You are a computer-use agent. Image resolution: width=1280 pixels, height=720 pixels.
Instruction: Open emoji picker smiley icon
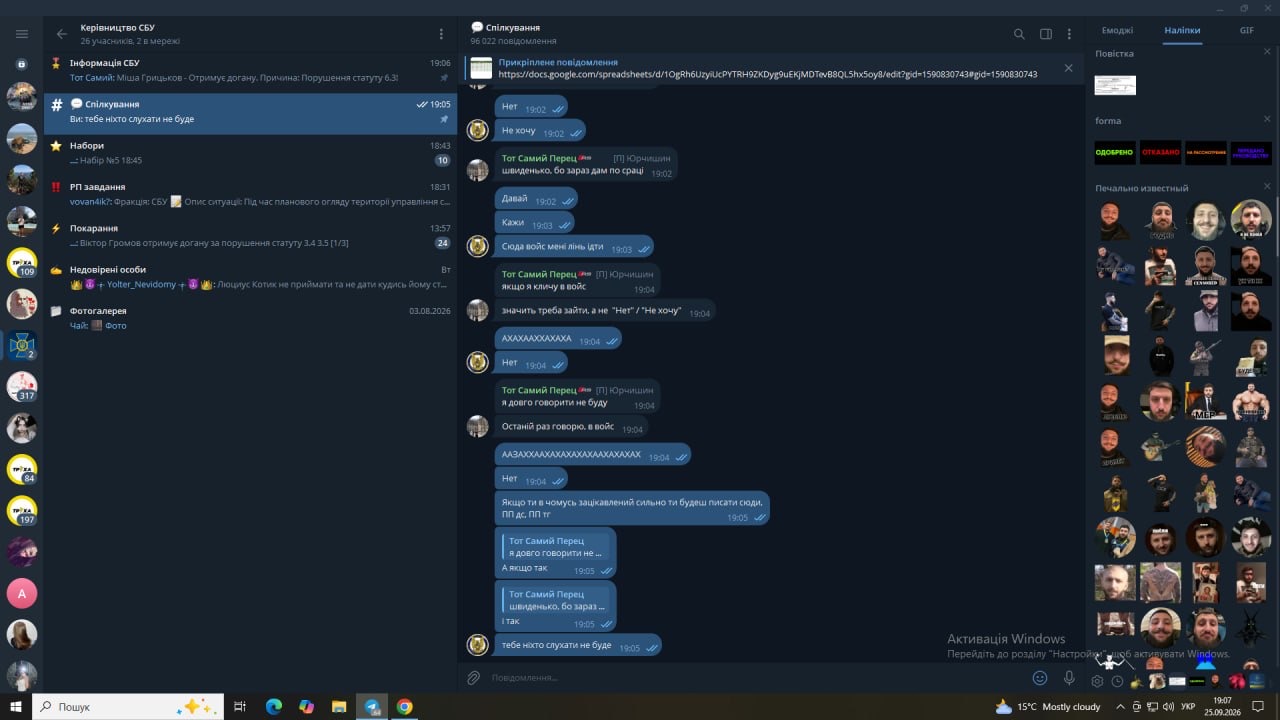[1040, 677]
